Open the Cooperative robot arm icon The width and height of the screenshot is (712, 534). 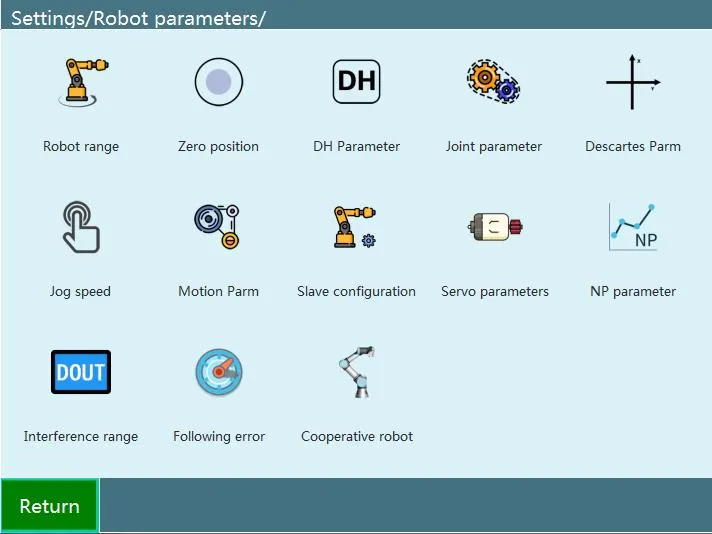pos(357,372)
